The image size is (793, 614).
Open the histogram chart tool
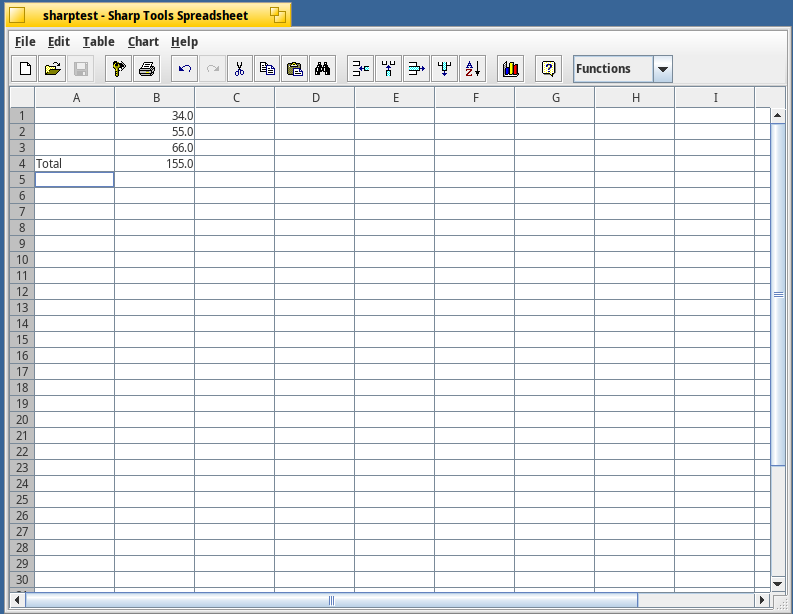click(x=511, y=69)
